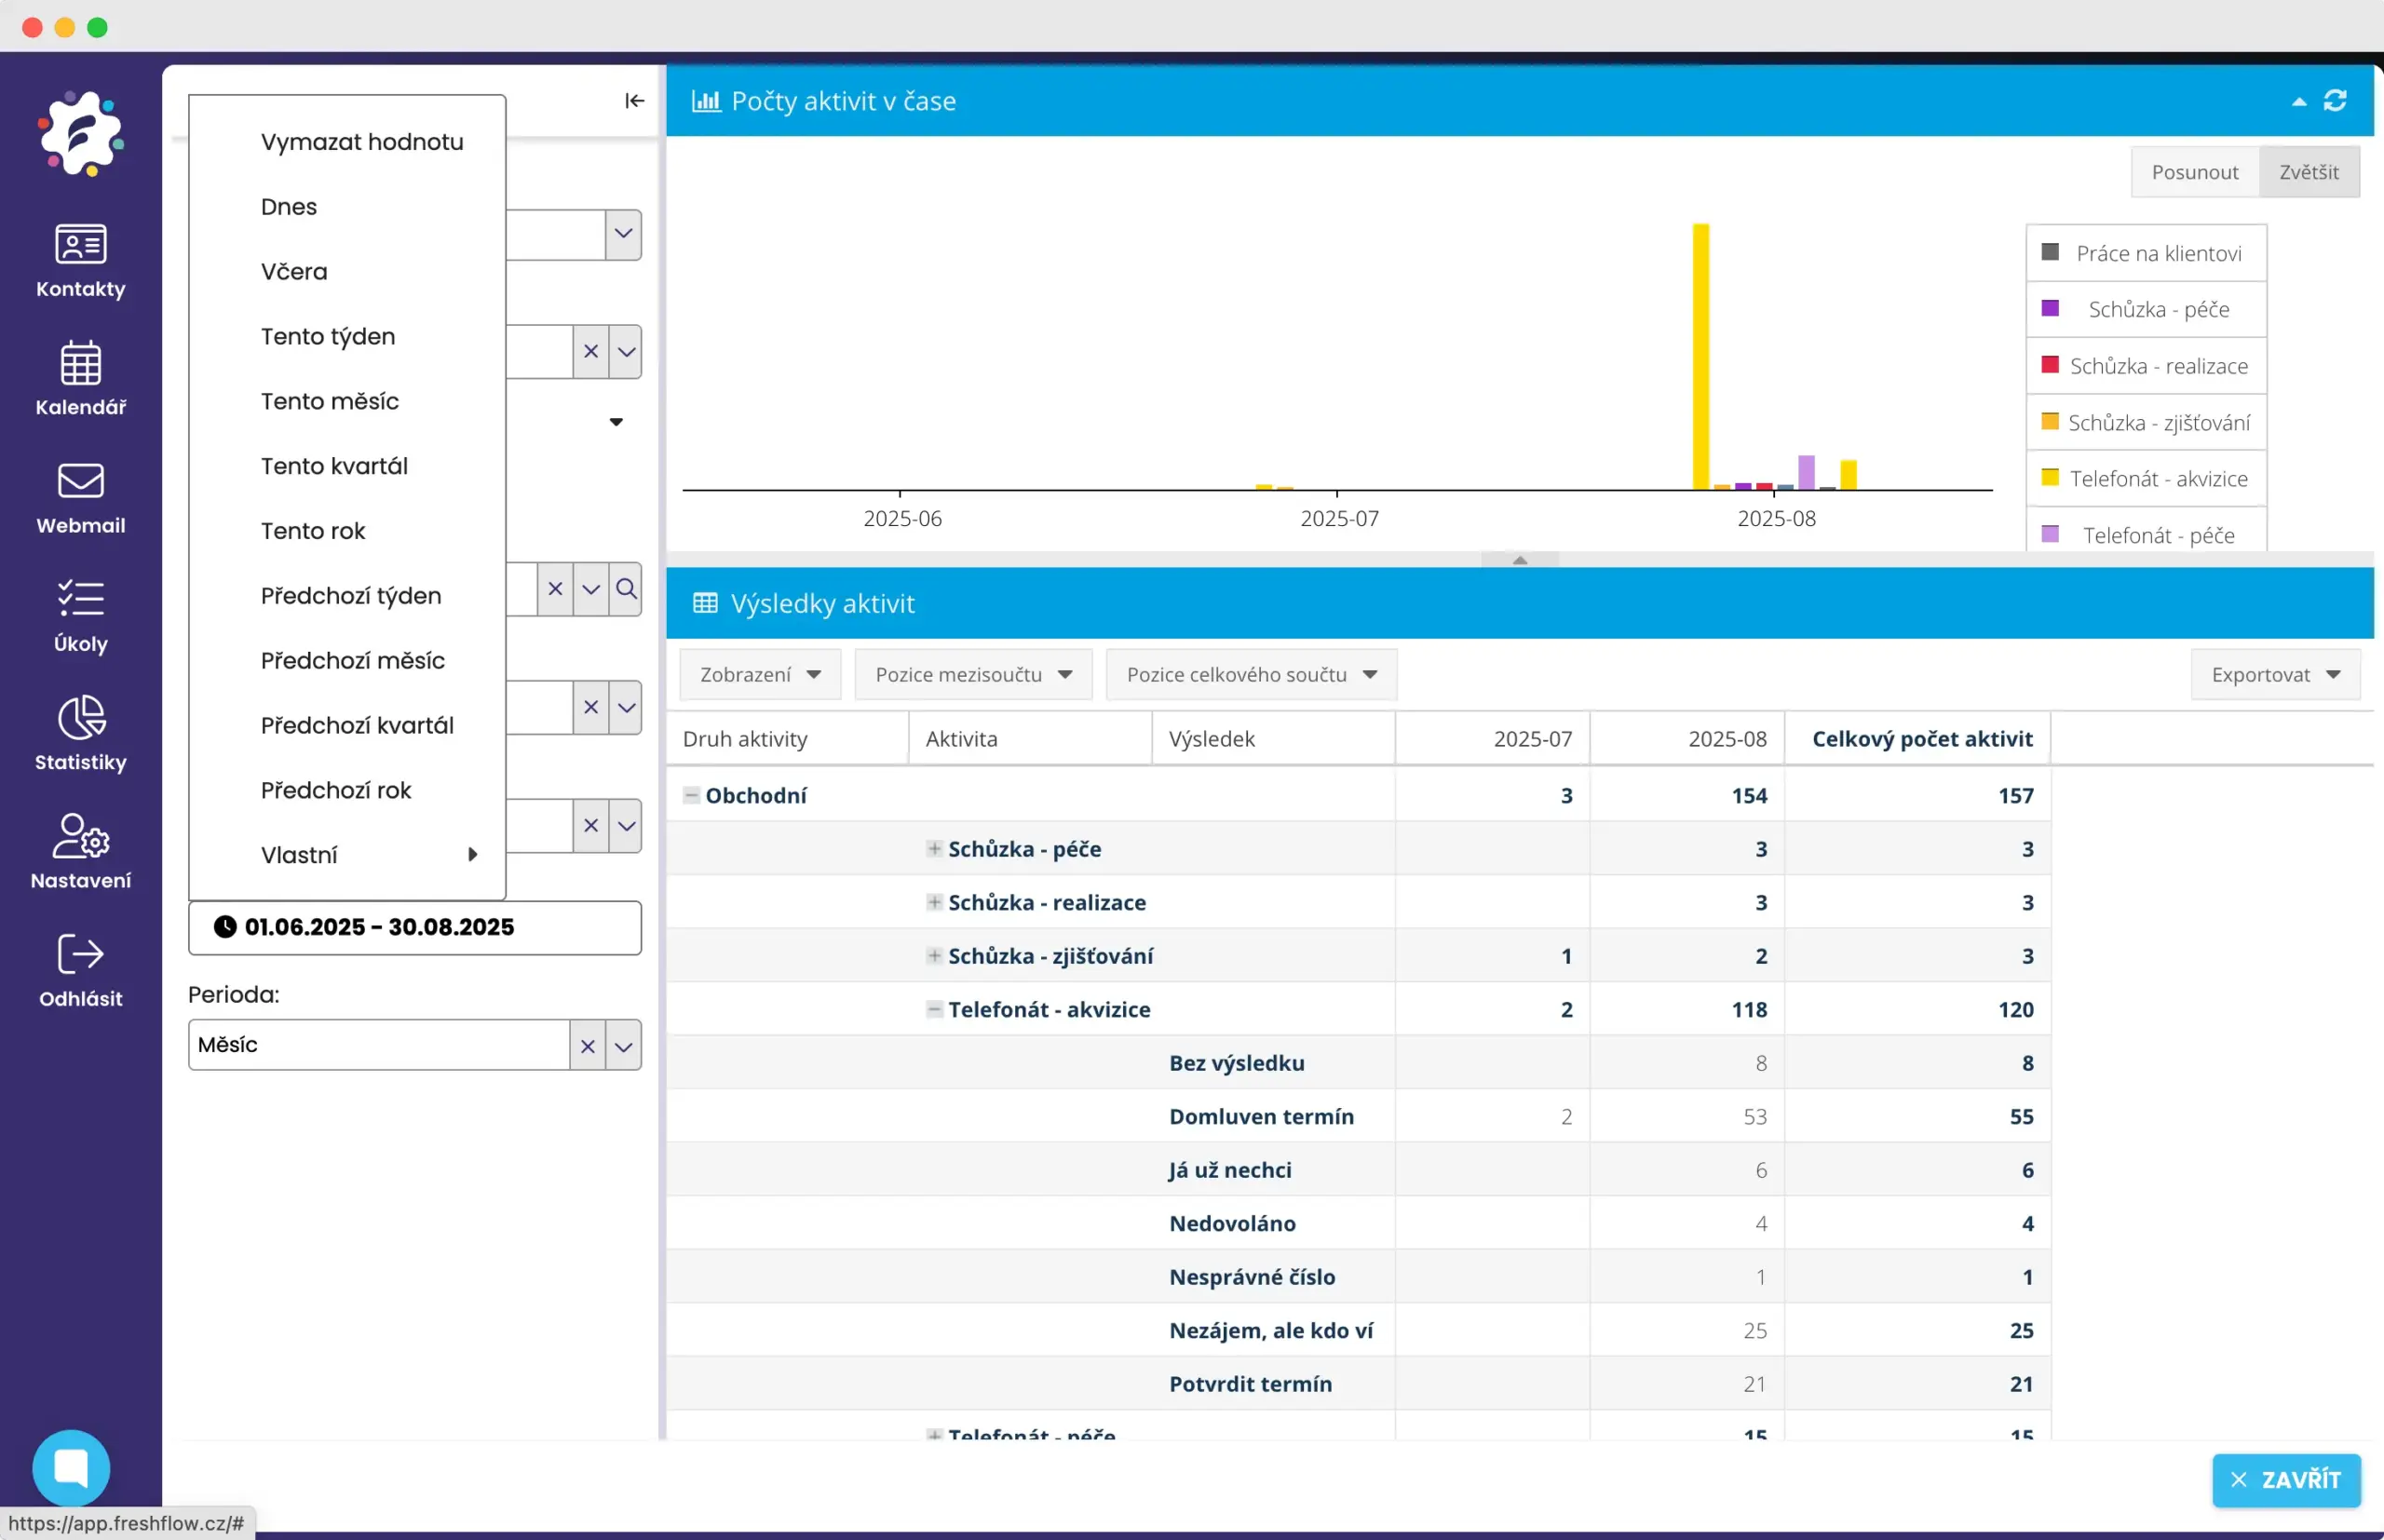The height and width of the screenshot is (1540, 2384).
Task: Select Tento měsíc from date menu
Action: (329, 401)
